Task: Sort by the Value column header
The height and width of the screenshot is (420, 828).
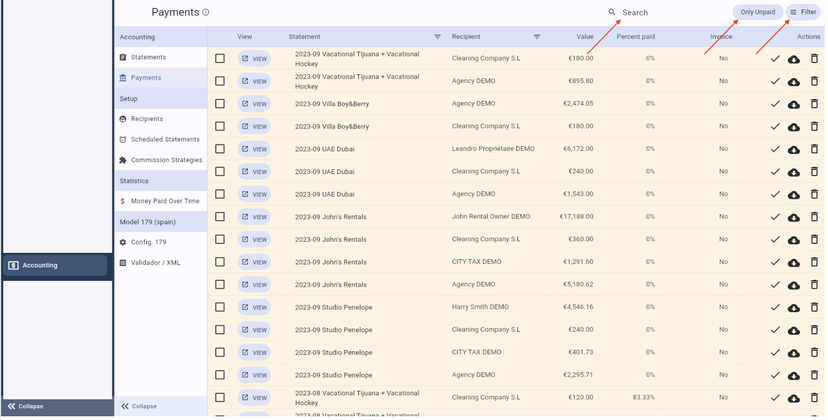Action: click(585, 37)
